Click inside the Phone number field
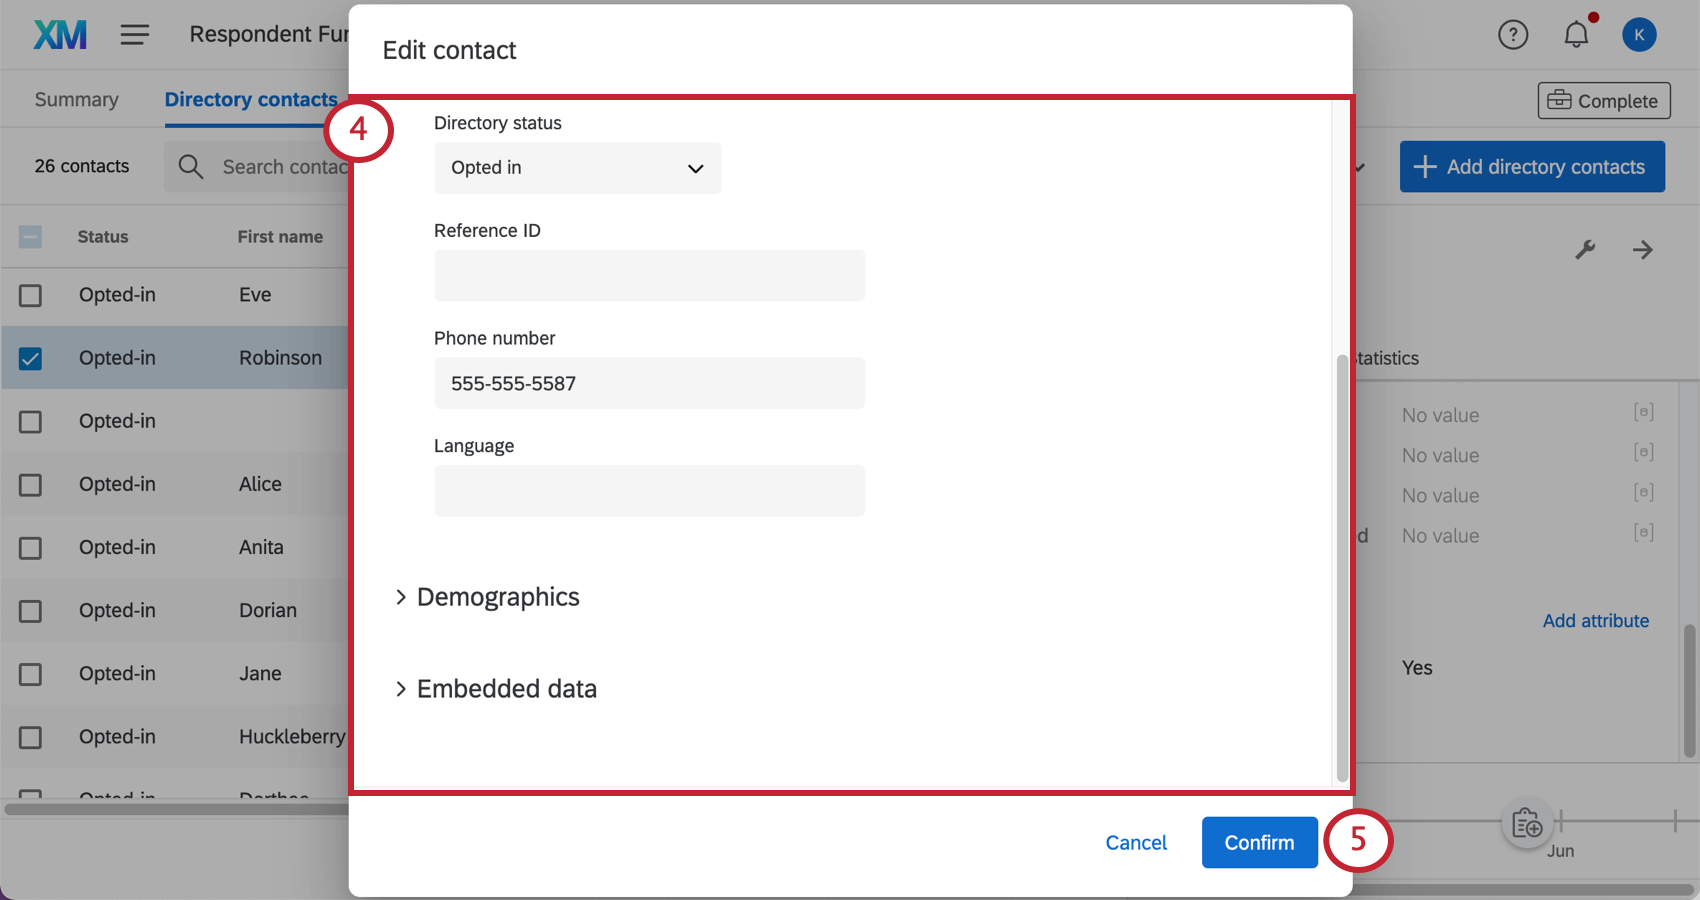 click(x=649, y=383)
